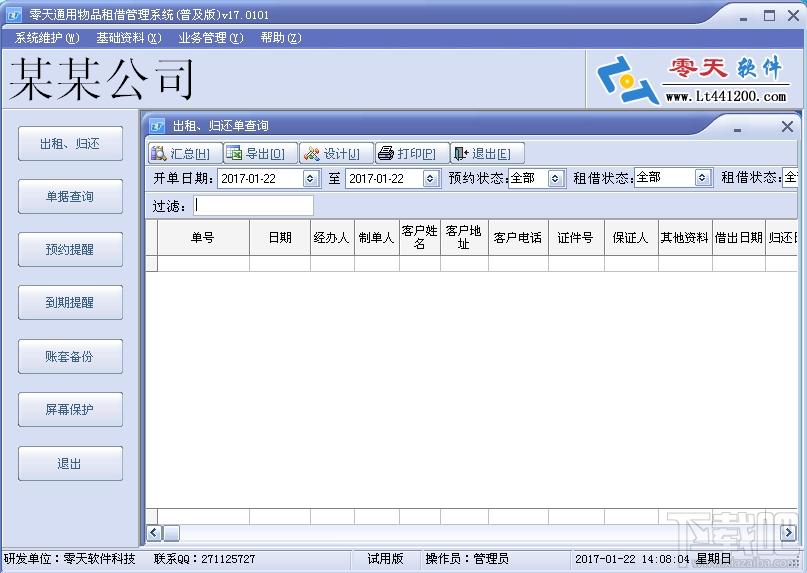The height and width of the screenshot is (573, 807).
Task: Open the 基础资料 menu
Action: [x=129, y=38]
